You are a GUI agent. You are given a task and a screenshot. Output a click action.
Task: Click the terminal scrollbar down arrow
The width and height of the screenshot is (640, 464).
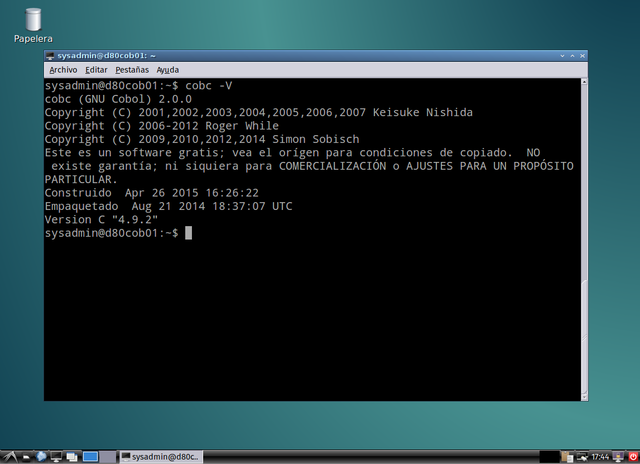(x=584, y=397)
